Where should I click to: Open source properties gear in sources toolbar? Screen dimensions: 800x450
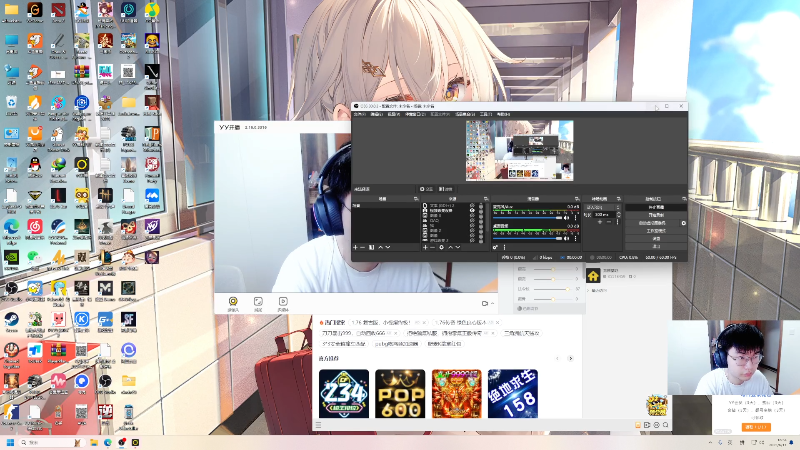(x=441, y=247)
